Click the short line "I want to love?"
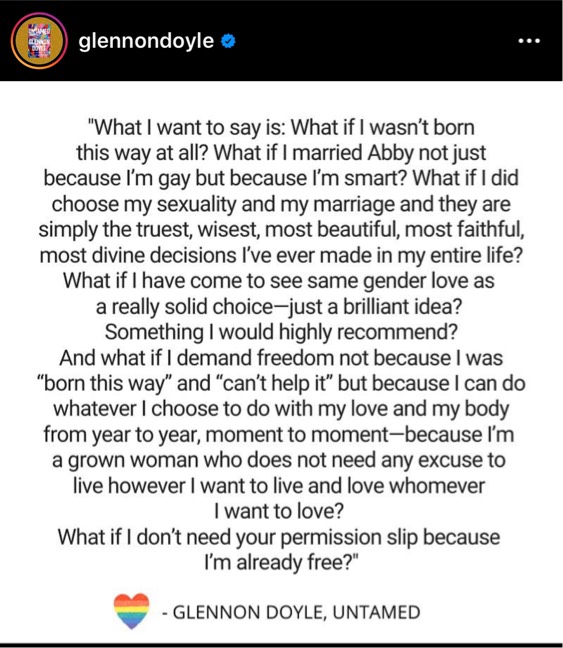Screen dimensions: 563x648 coord(279,512)
